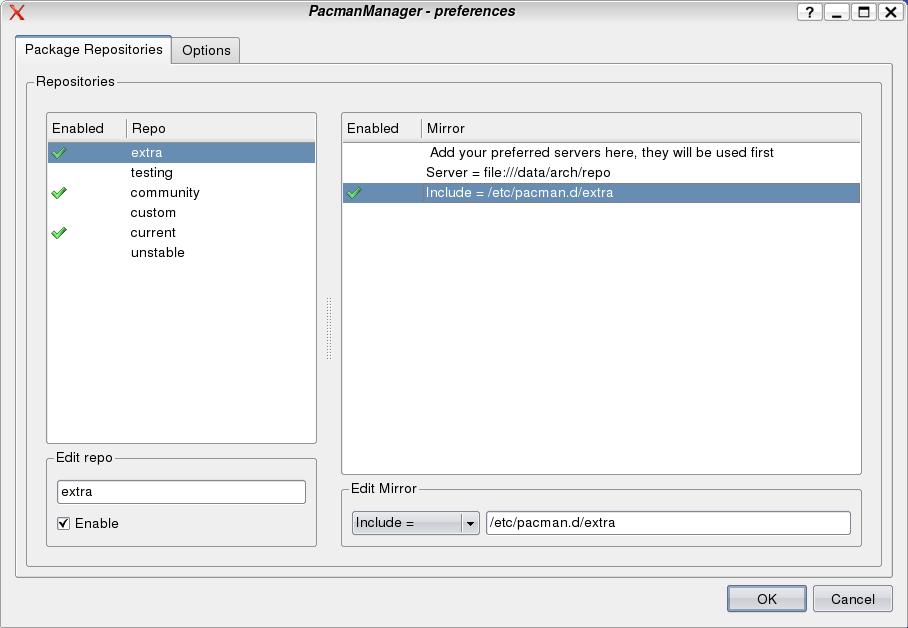Select the Include = /etc/pacman.d/extra mirror row

click(x=601, y=193)
